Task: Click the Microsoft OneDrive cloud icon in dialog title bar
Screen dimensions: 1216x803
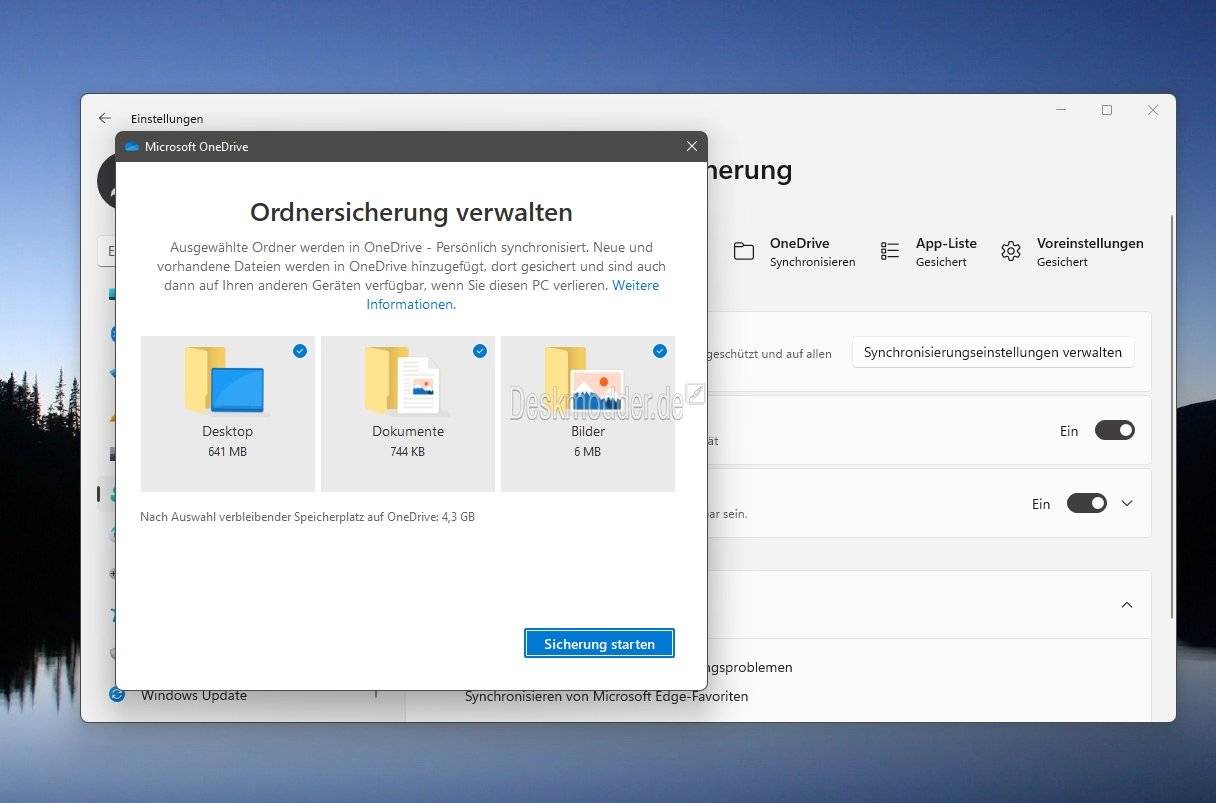Action: [131, 146]
